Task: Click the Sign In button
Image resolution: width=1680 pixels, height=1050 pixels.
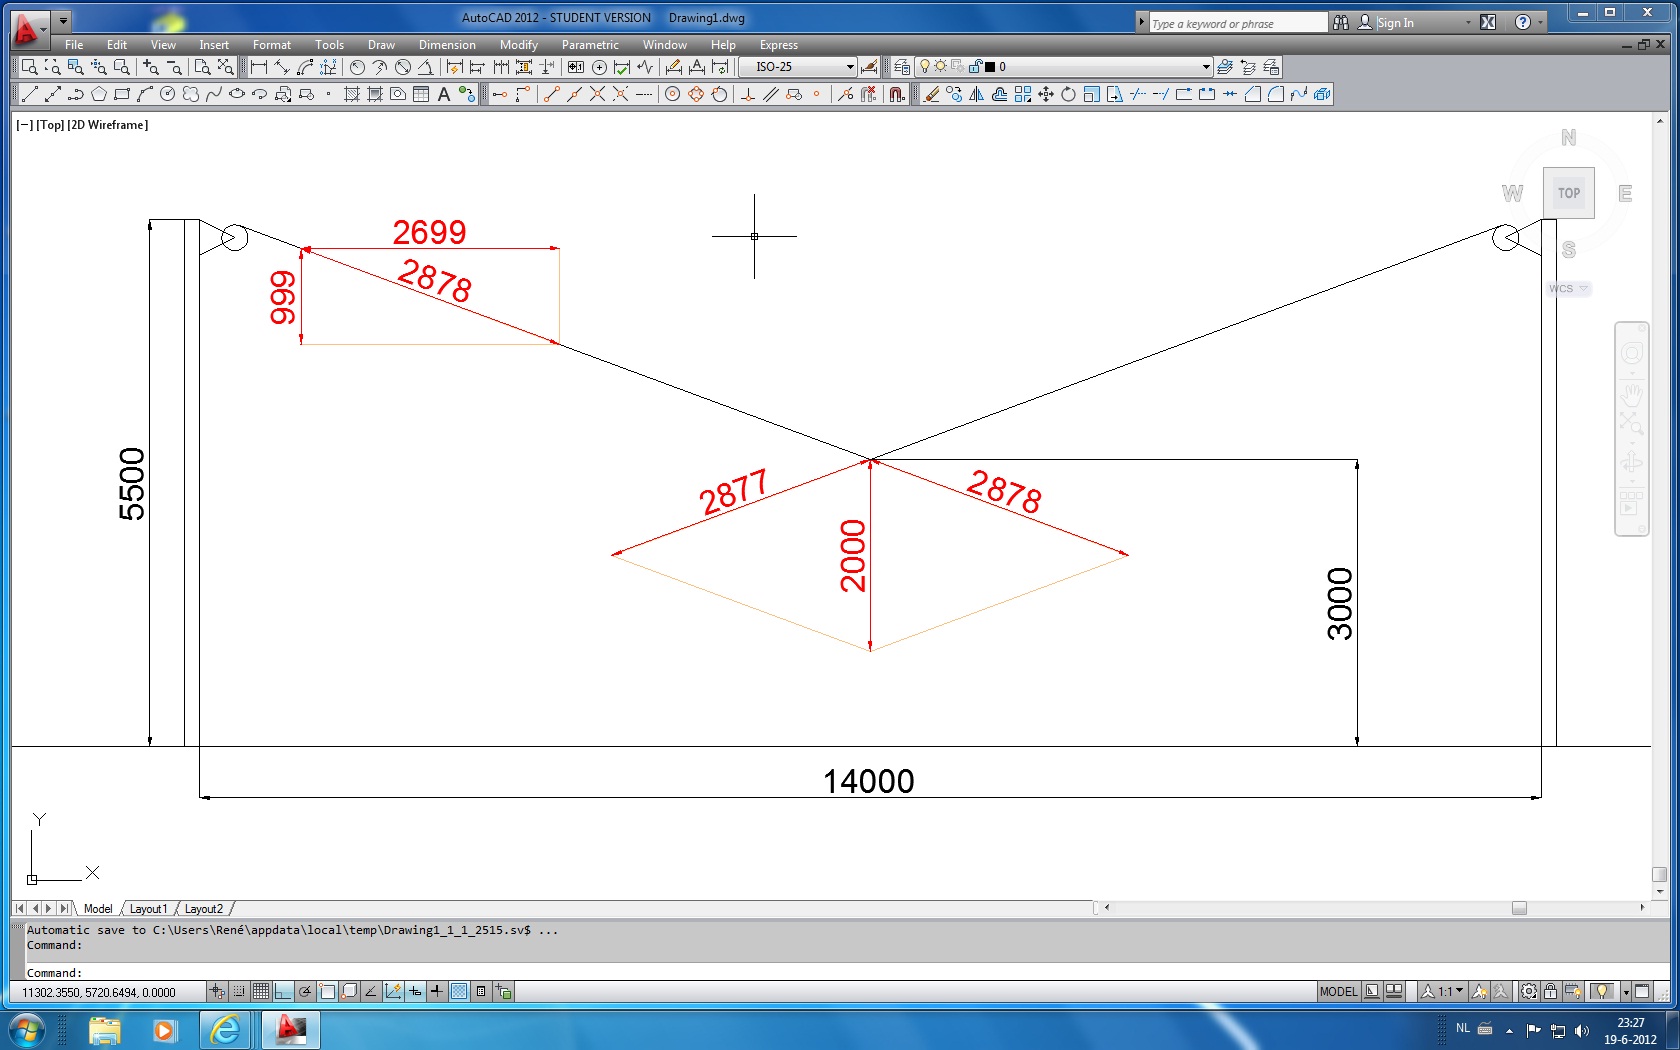Action: [x=1394, y=23]
